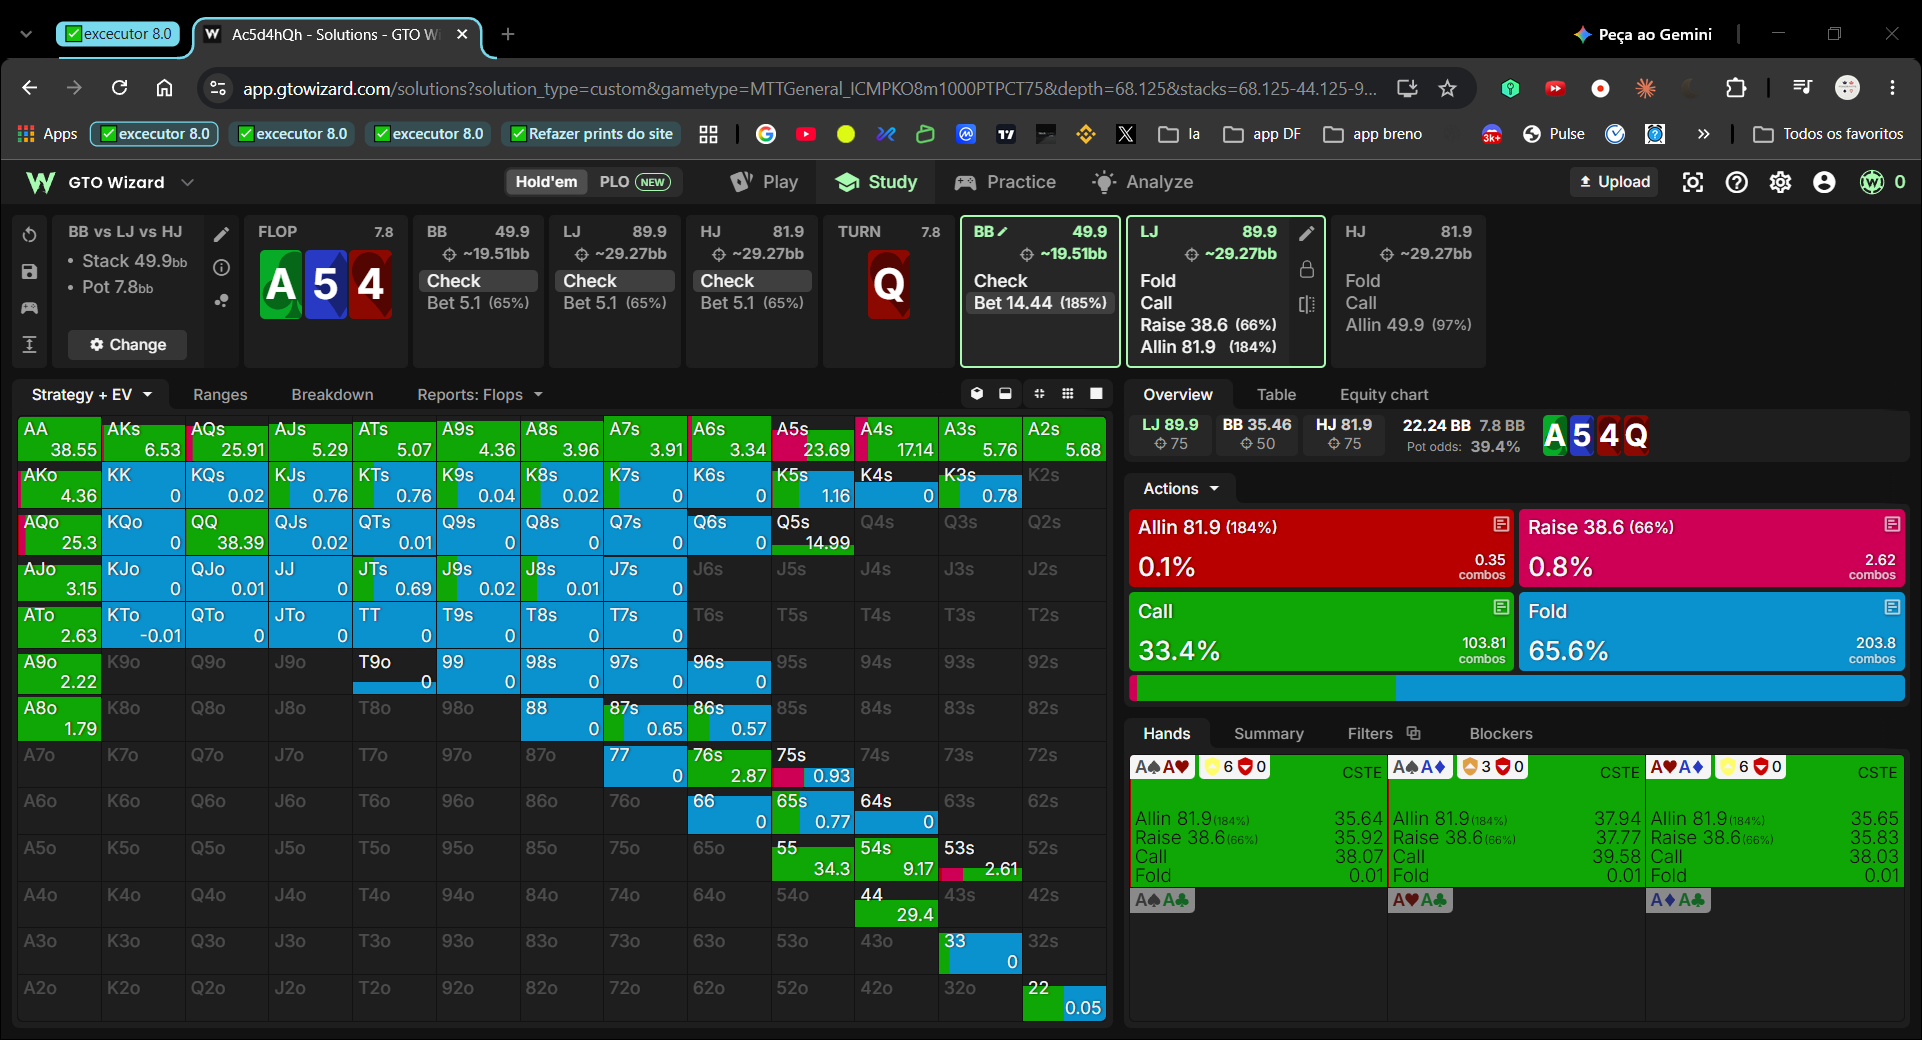Click the red Allin 81.9 action card
This screenshot has height=1040, width=1922.
(x=1321, y=548)
